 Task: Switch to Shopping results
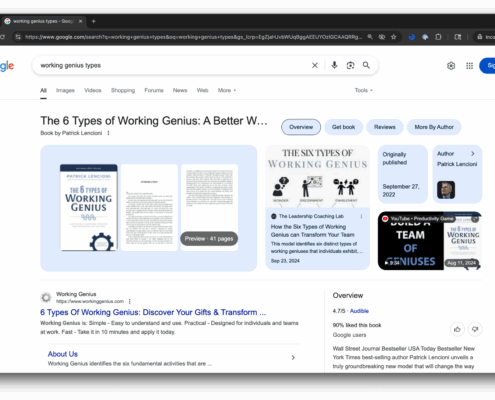tap(123, 90)
